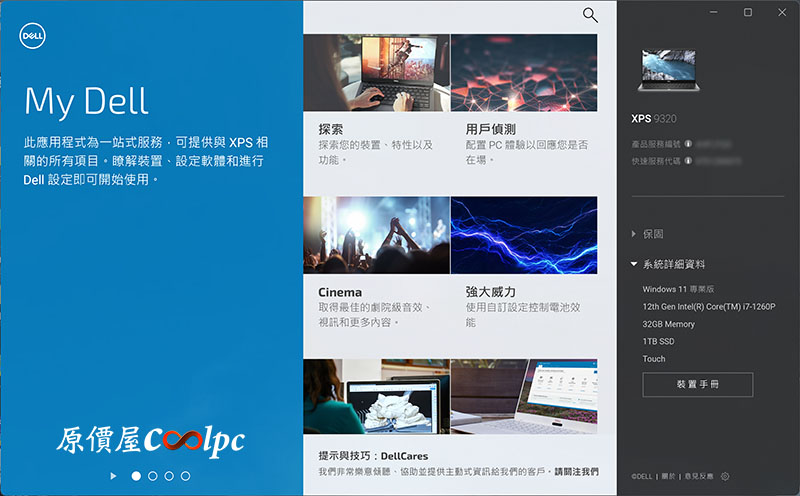Screen dimensions: 800x496
Task: Select the first carousel page dot
Action: [x=136, y=476]
